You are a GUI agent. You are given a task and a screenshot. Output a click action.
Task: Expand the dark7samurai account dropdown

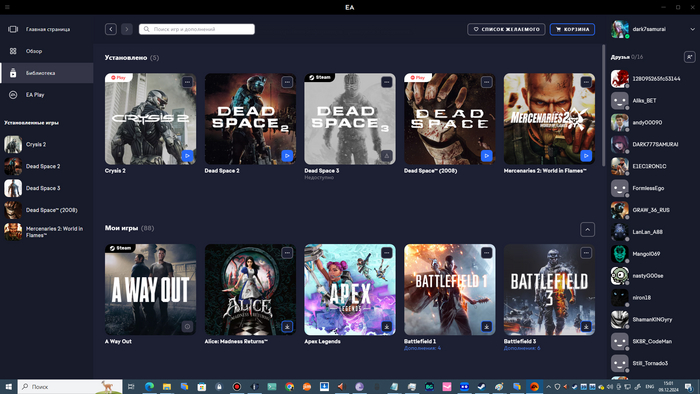pyautogui.click(x=692, y=29)
